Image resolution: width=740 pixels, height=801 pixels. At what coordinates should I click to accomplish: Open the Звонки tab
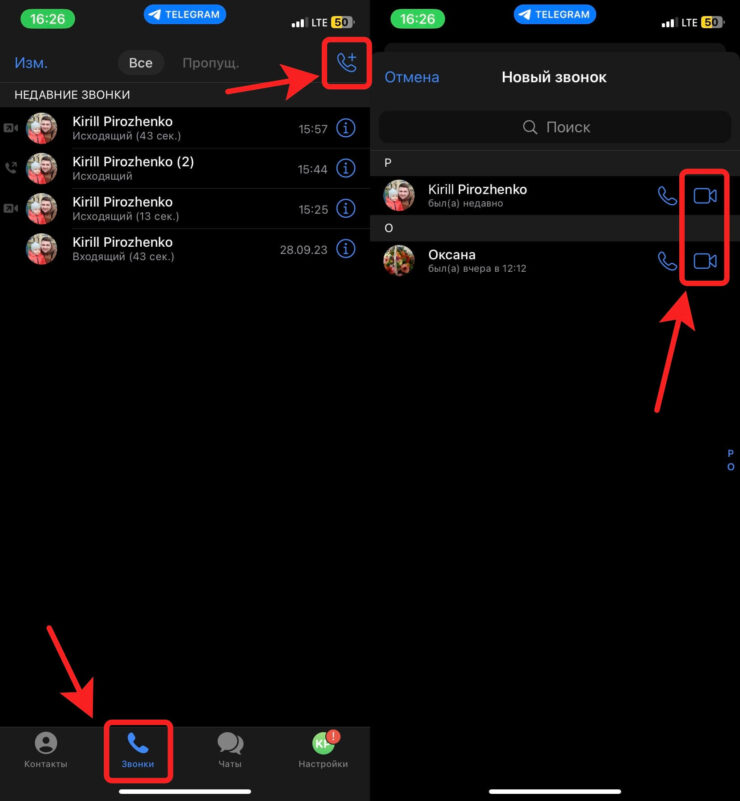pos(138,751)
